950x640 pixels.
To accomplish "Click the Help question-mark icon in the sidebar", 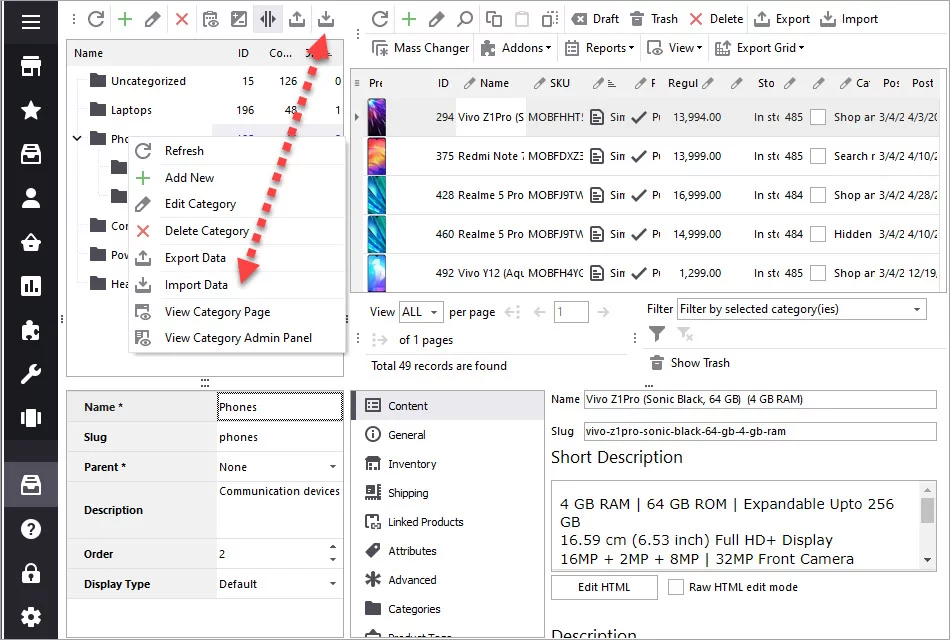I will tap(31, 531).
